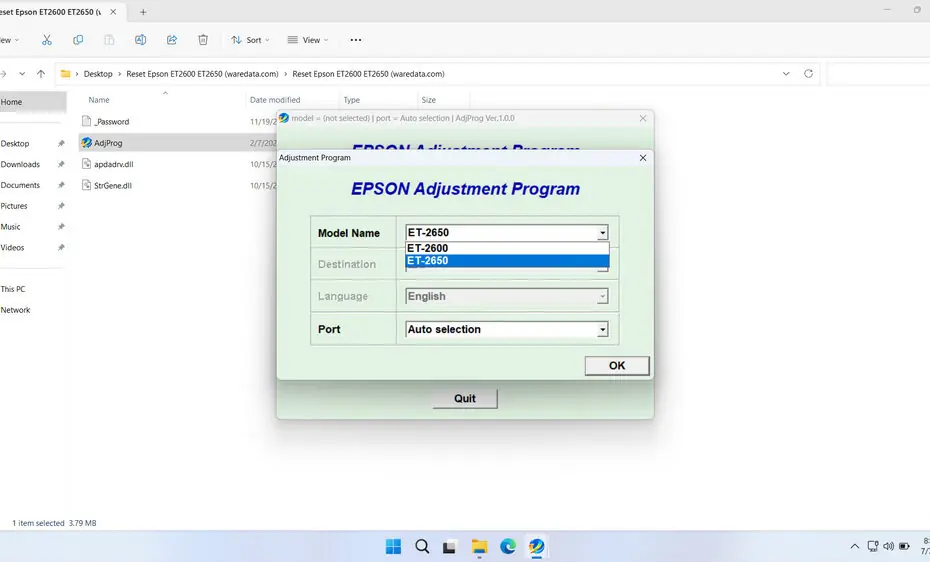
Task: Sort by the Size column header
Action: (429, 100)
